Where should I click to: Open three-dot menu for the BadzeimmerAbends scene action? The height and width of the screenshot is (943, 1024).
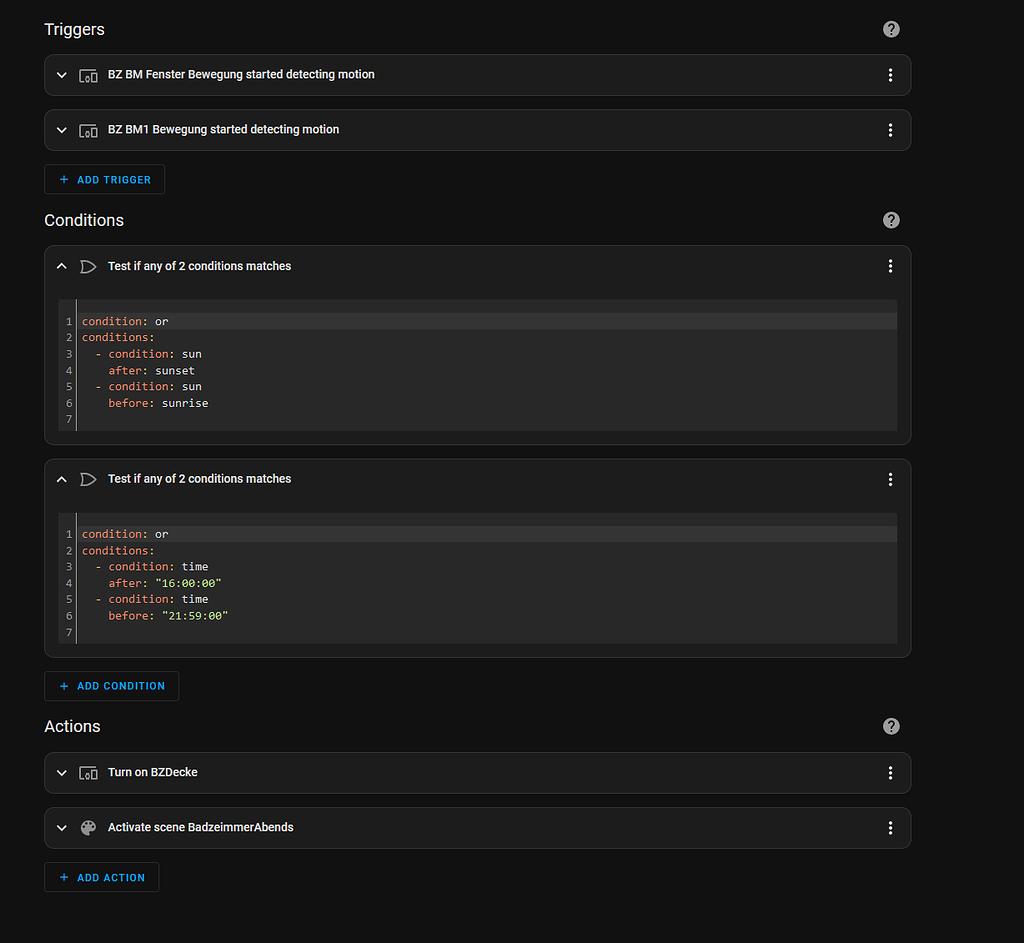click(890, 828)
